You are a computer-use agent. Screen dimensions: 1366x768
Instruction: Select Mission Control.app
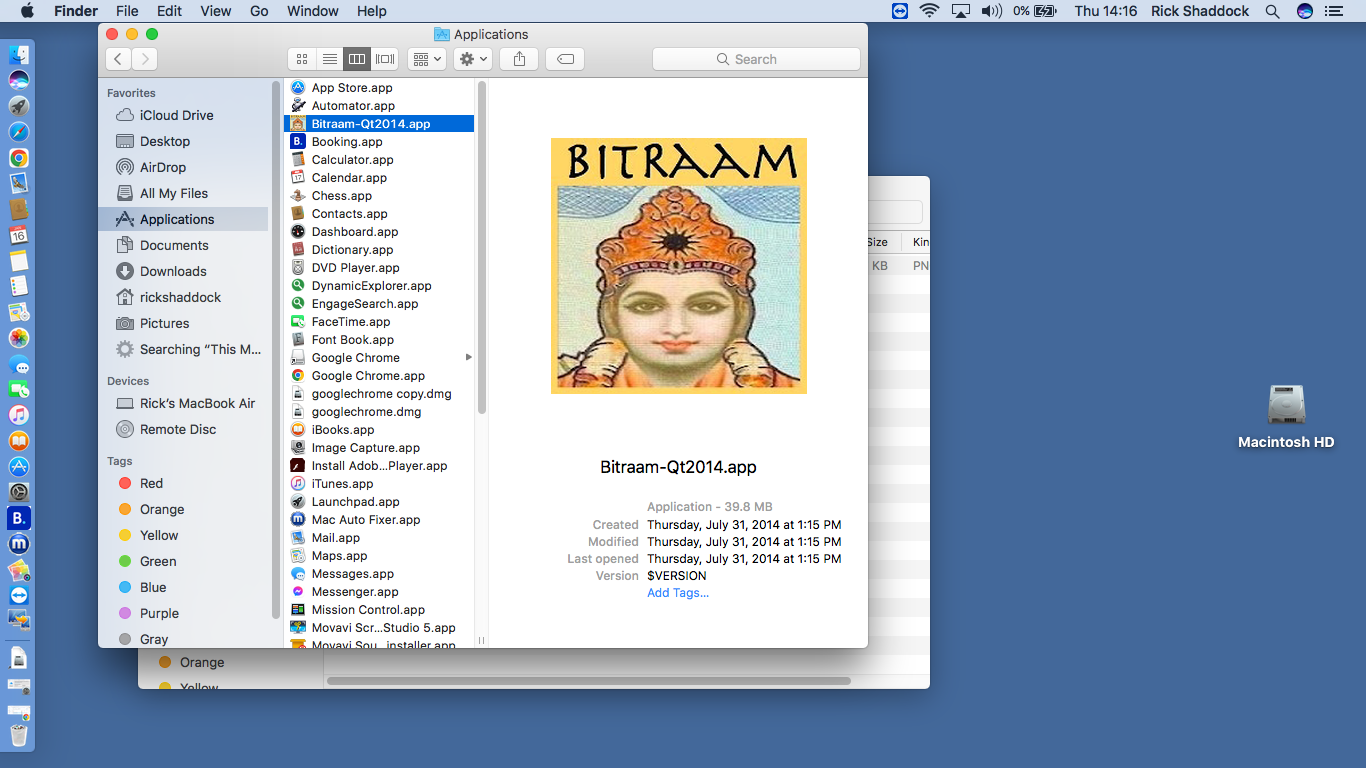click(x=368, y=610)
